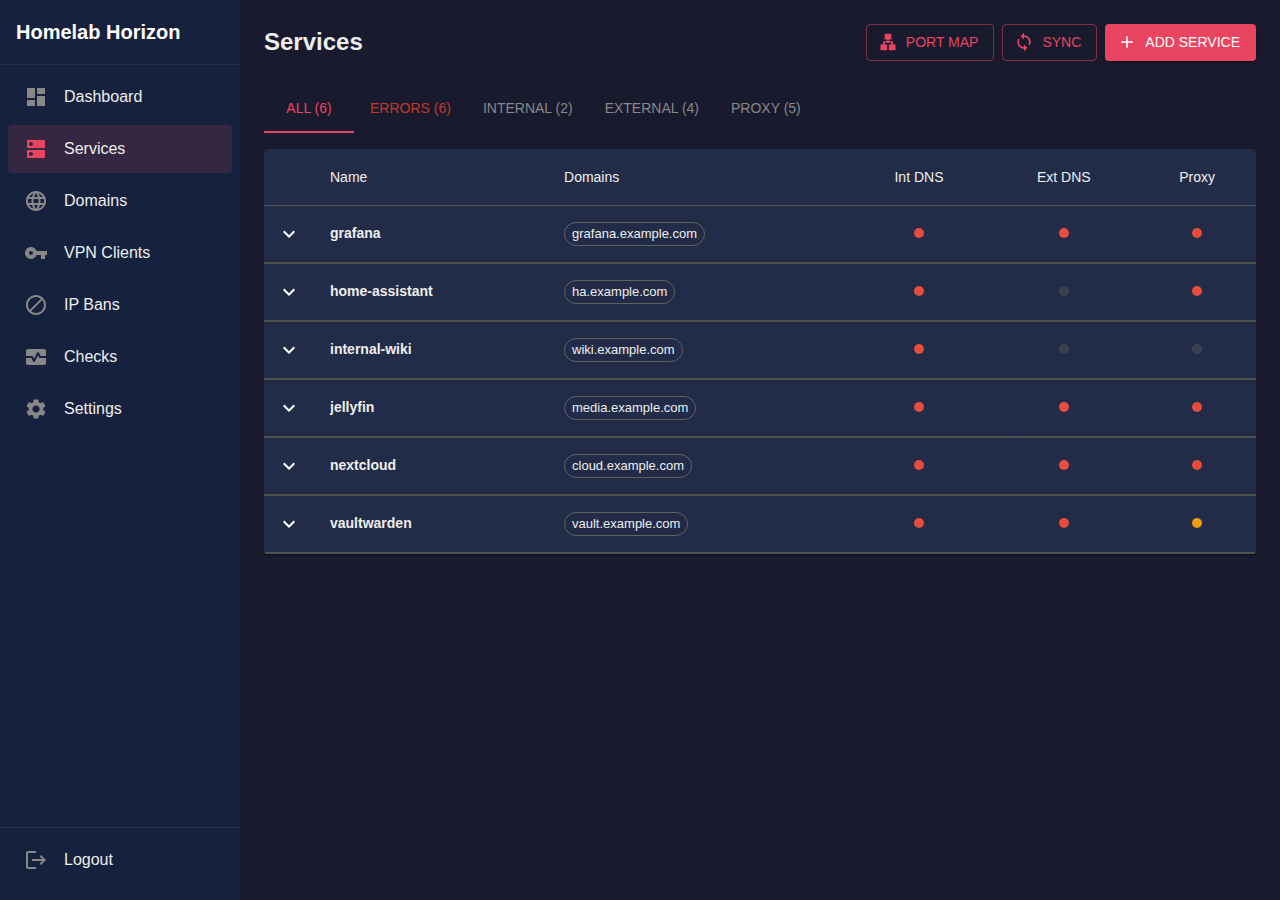Click the circular arrows Sync icon
This screenshot has height=900, width=1280.
[1024, 42]
